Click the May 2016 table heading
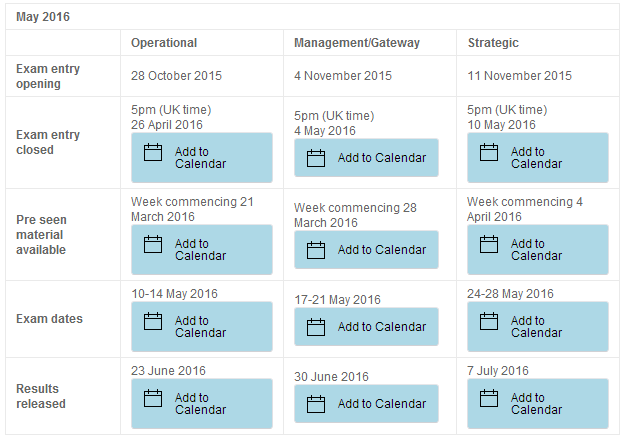Viewport: 628px width, 439px height. coord(43,17)
